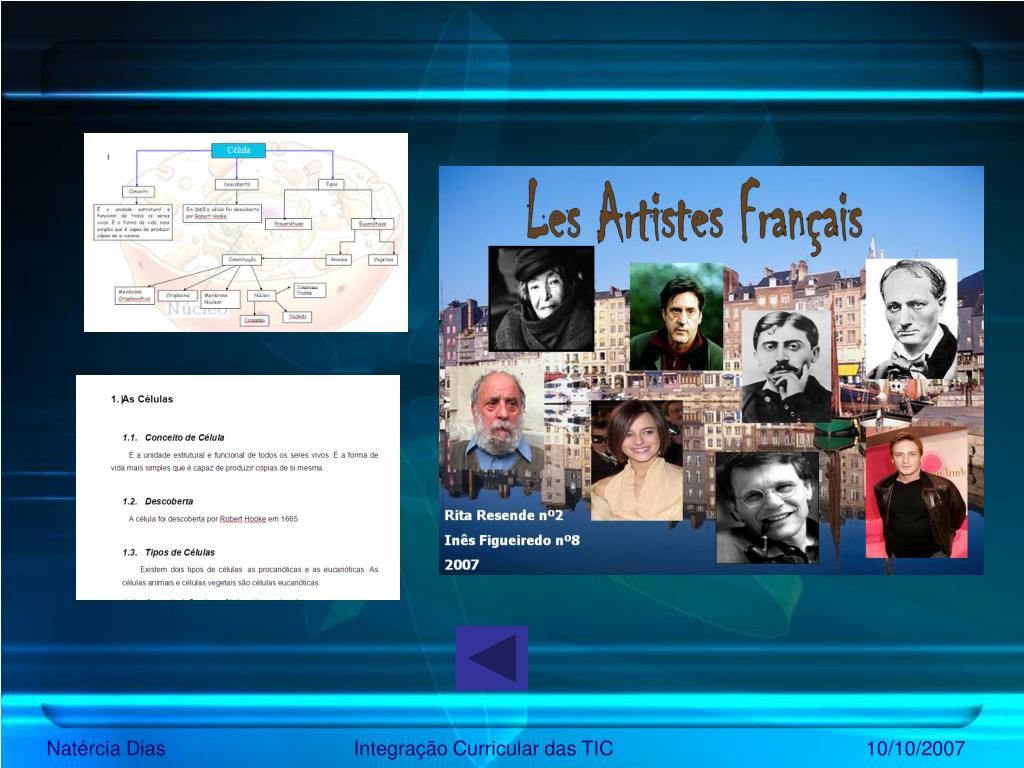This screenshot has height=768, width=1024.
Task: Open the 'As Células' document thumbnail
Action: (x=238, y=487)
